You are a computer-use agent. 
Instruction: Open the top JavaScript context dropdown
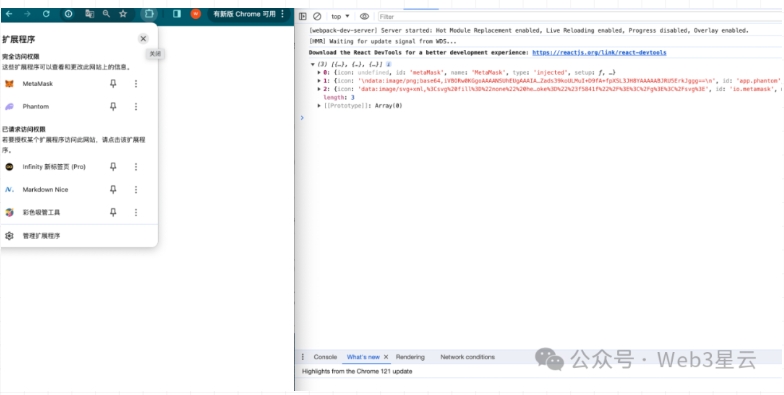pos(340,16)
